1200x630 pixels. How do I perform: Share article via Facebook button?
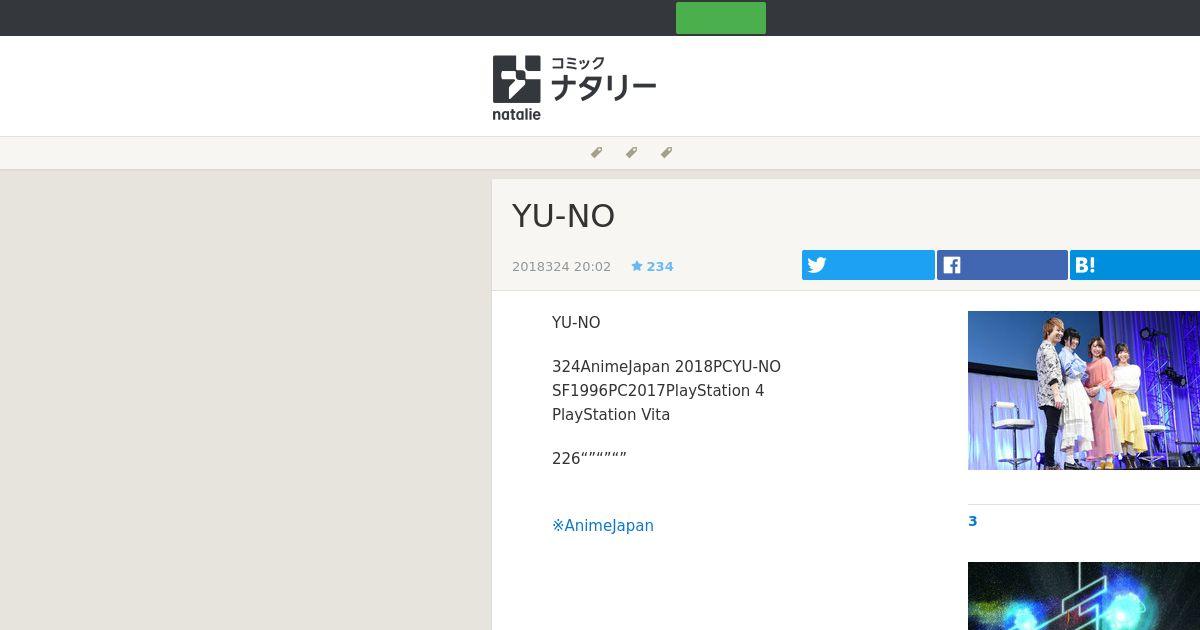click(1002, 265)
